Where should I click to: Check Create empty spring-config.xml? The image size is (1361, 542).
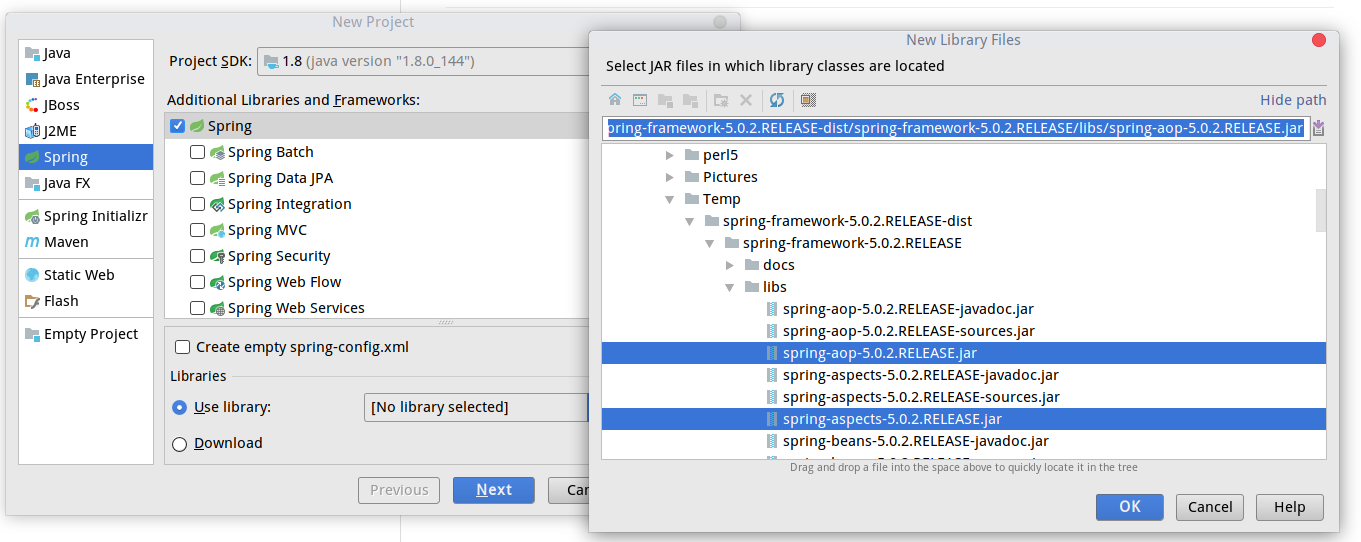point(182,347)
